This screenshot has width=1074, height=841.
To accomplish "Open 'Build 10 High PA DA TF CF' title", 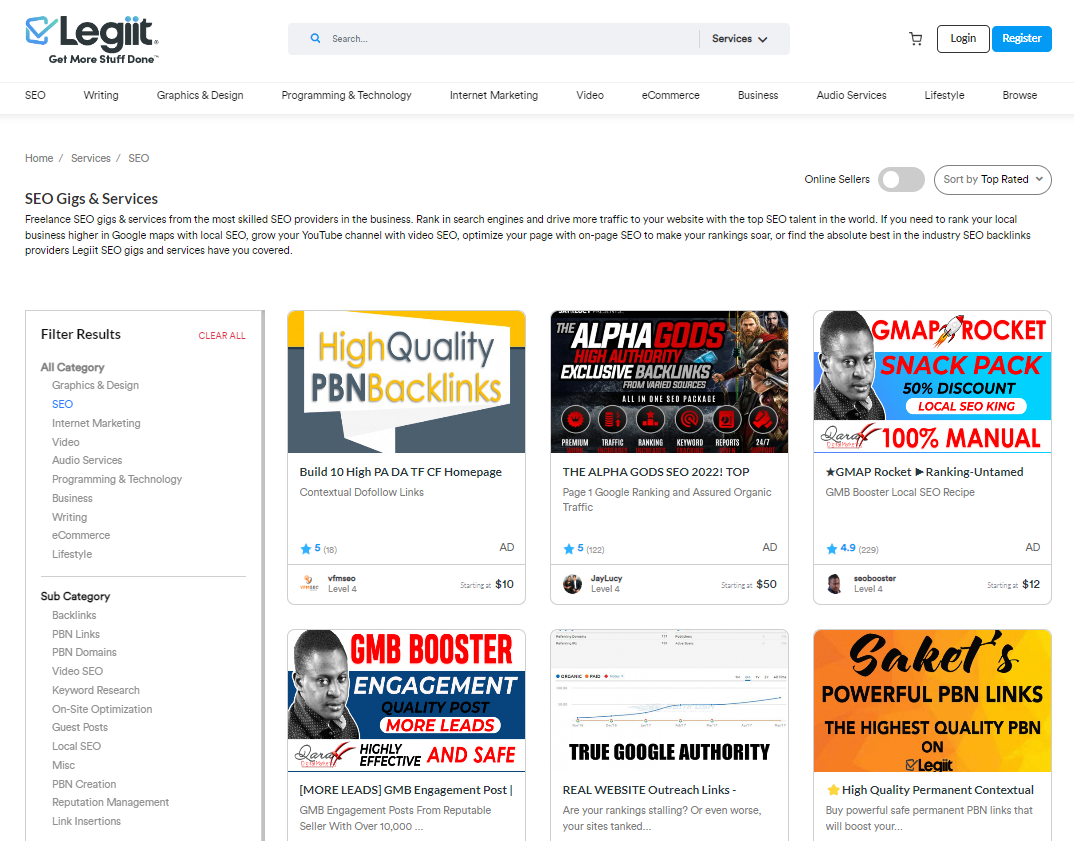I will coord(401,472).
